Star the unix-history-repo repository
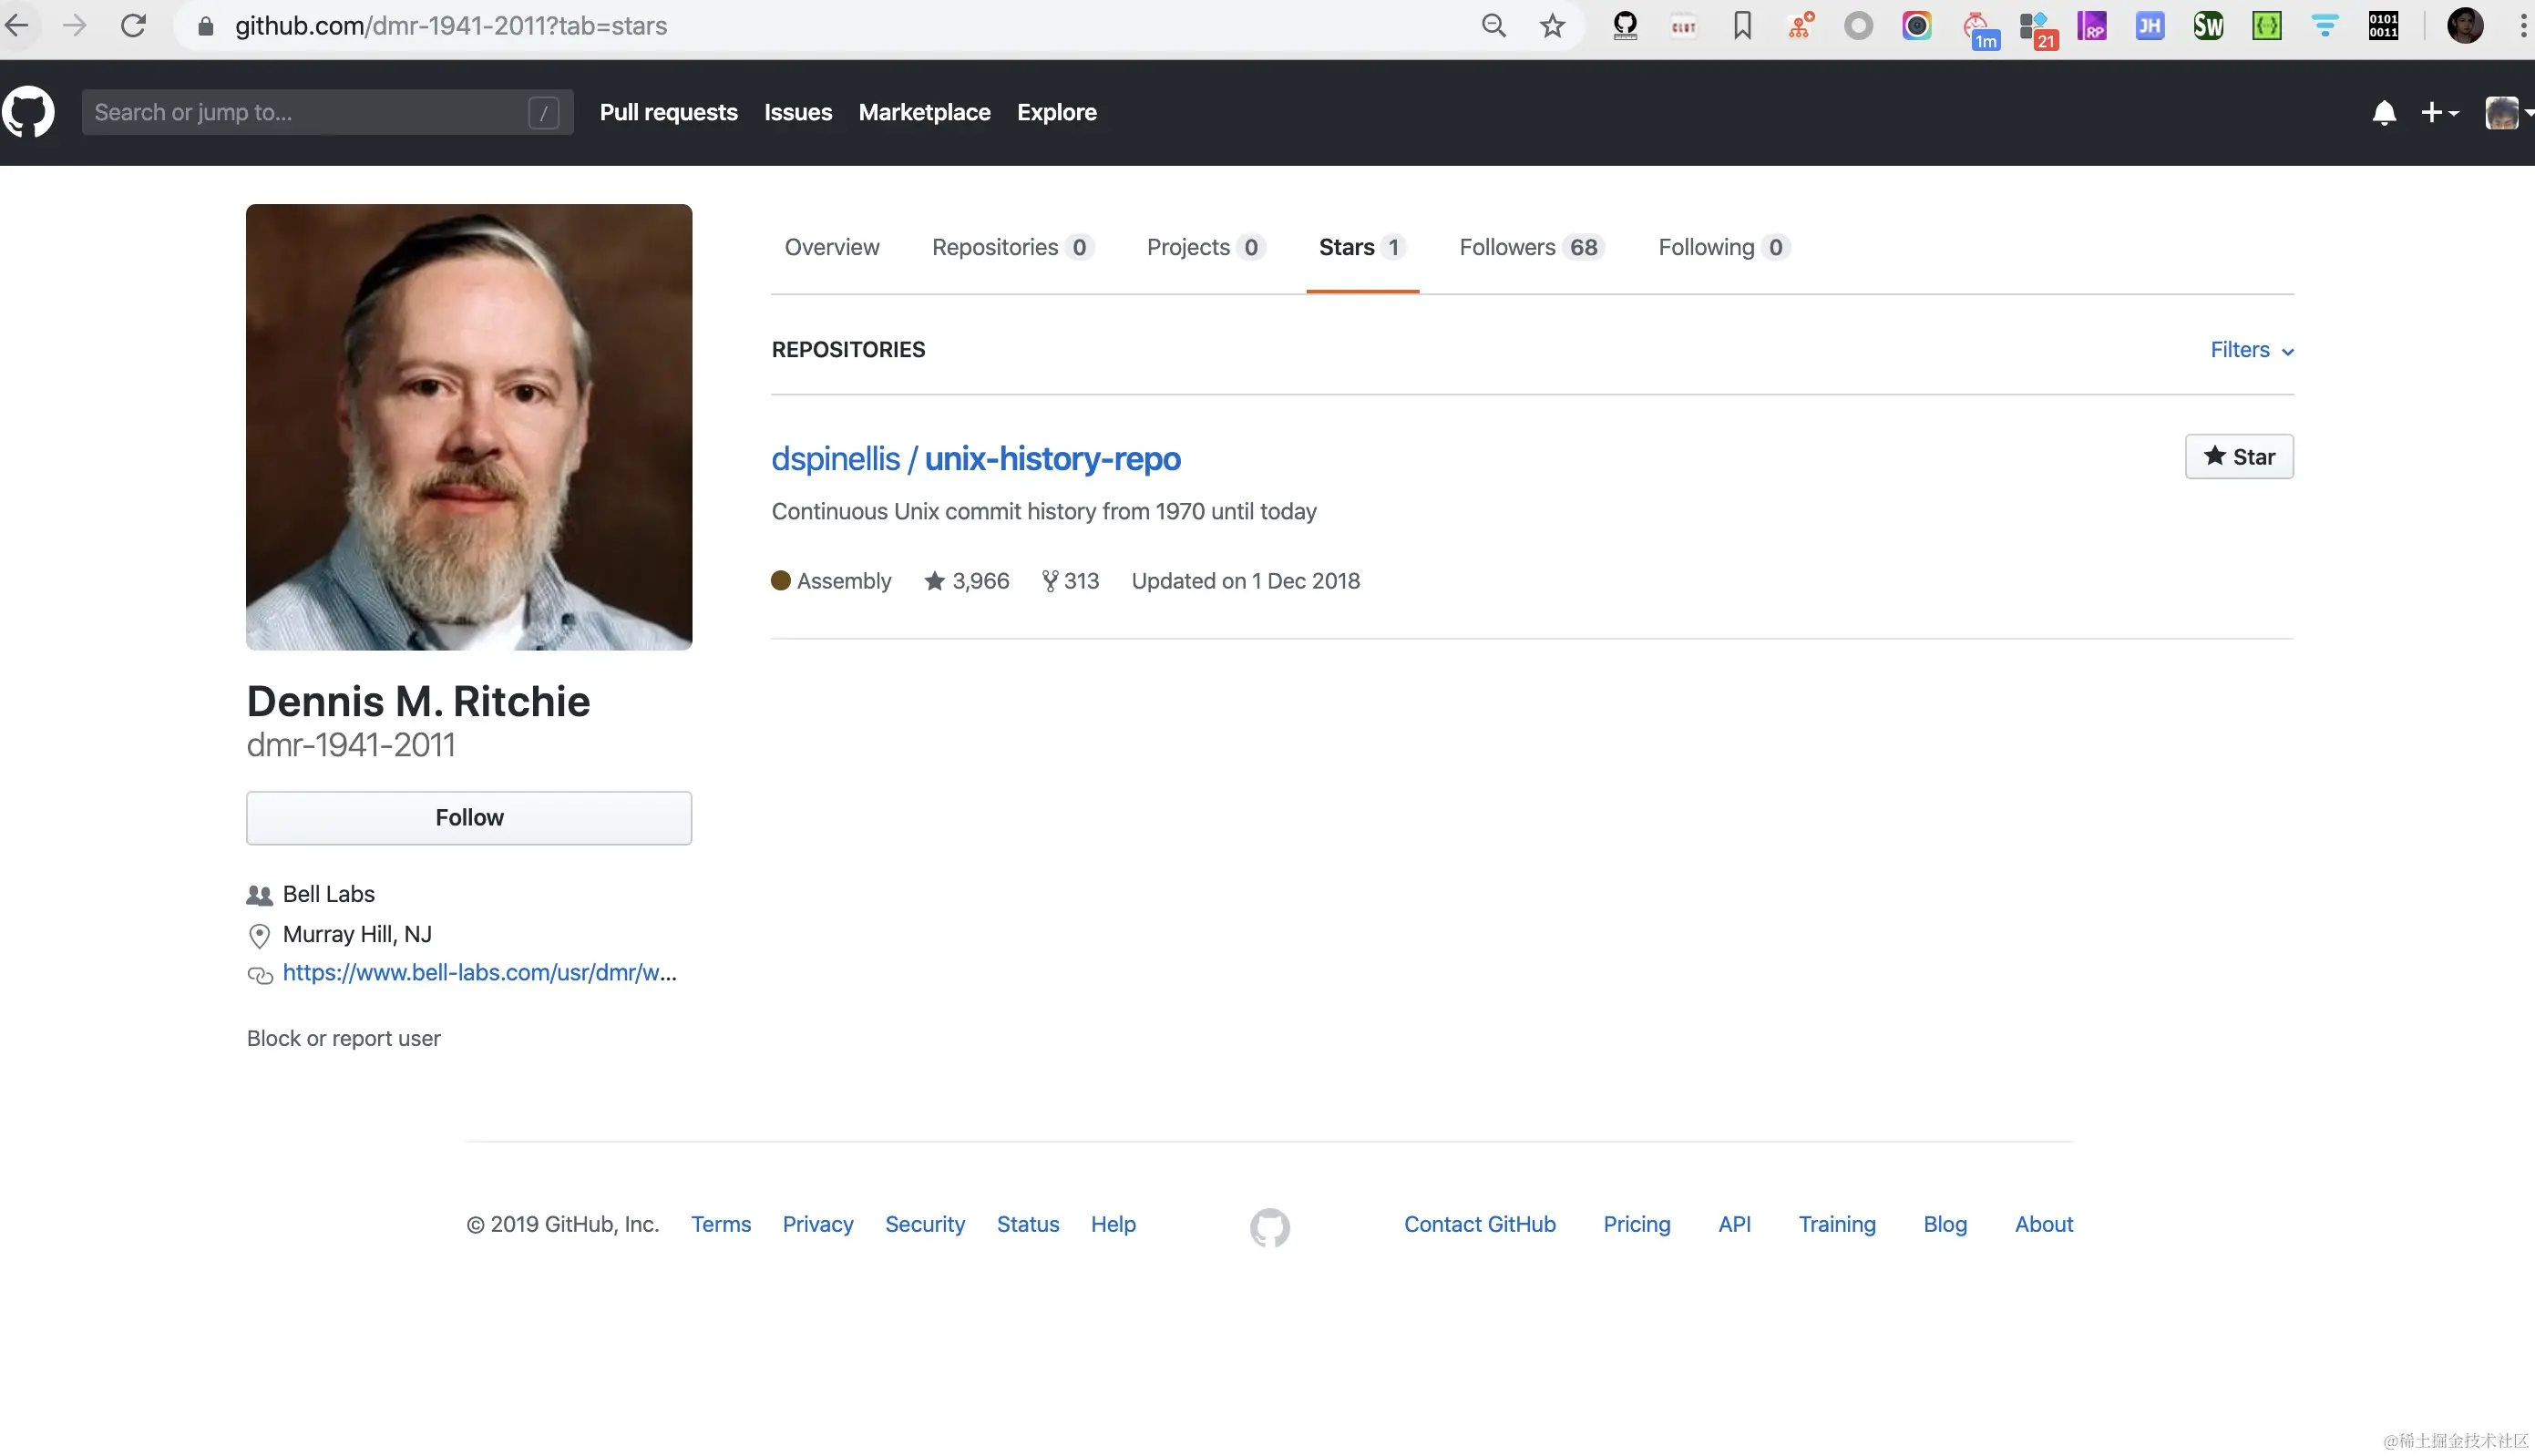2535x1456 pixels. (x=2238, y=457)
